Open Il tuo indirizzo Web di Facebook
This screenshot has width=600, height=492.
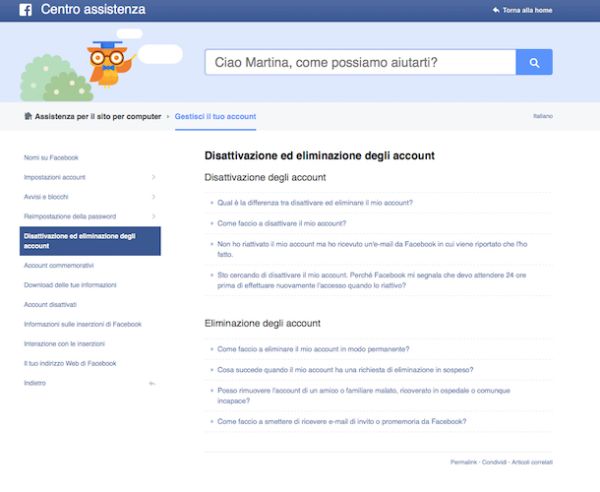coord(70,363)
